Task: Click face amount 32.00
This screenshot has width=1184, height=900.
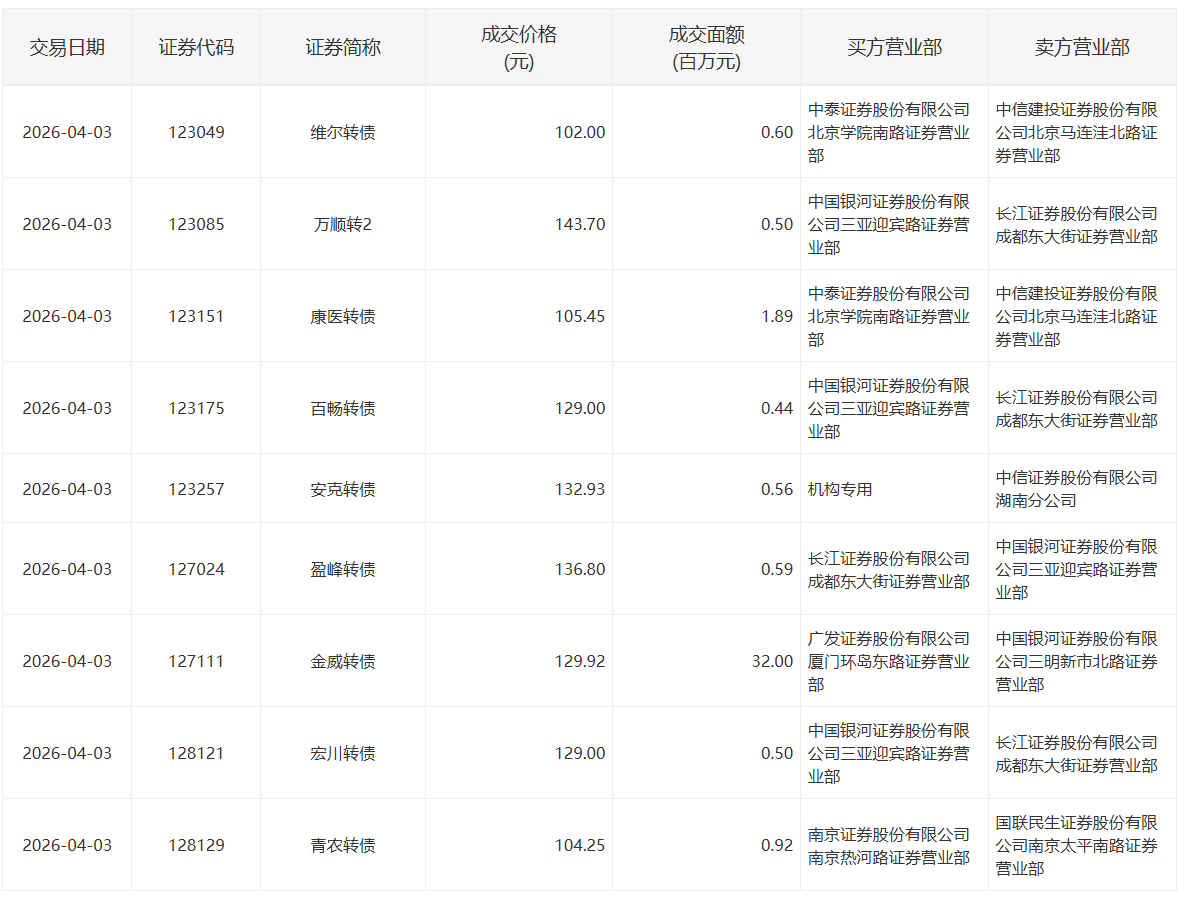Action: point(772,661)
